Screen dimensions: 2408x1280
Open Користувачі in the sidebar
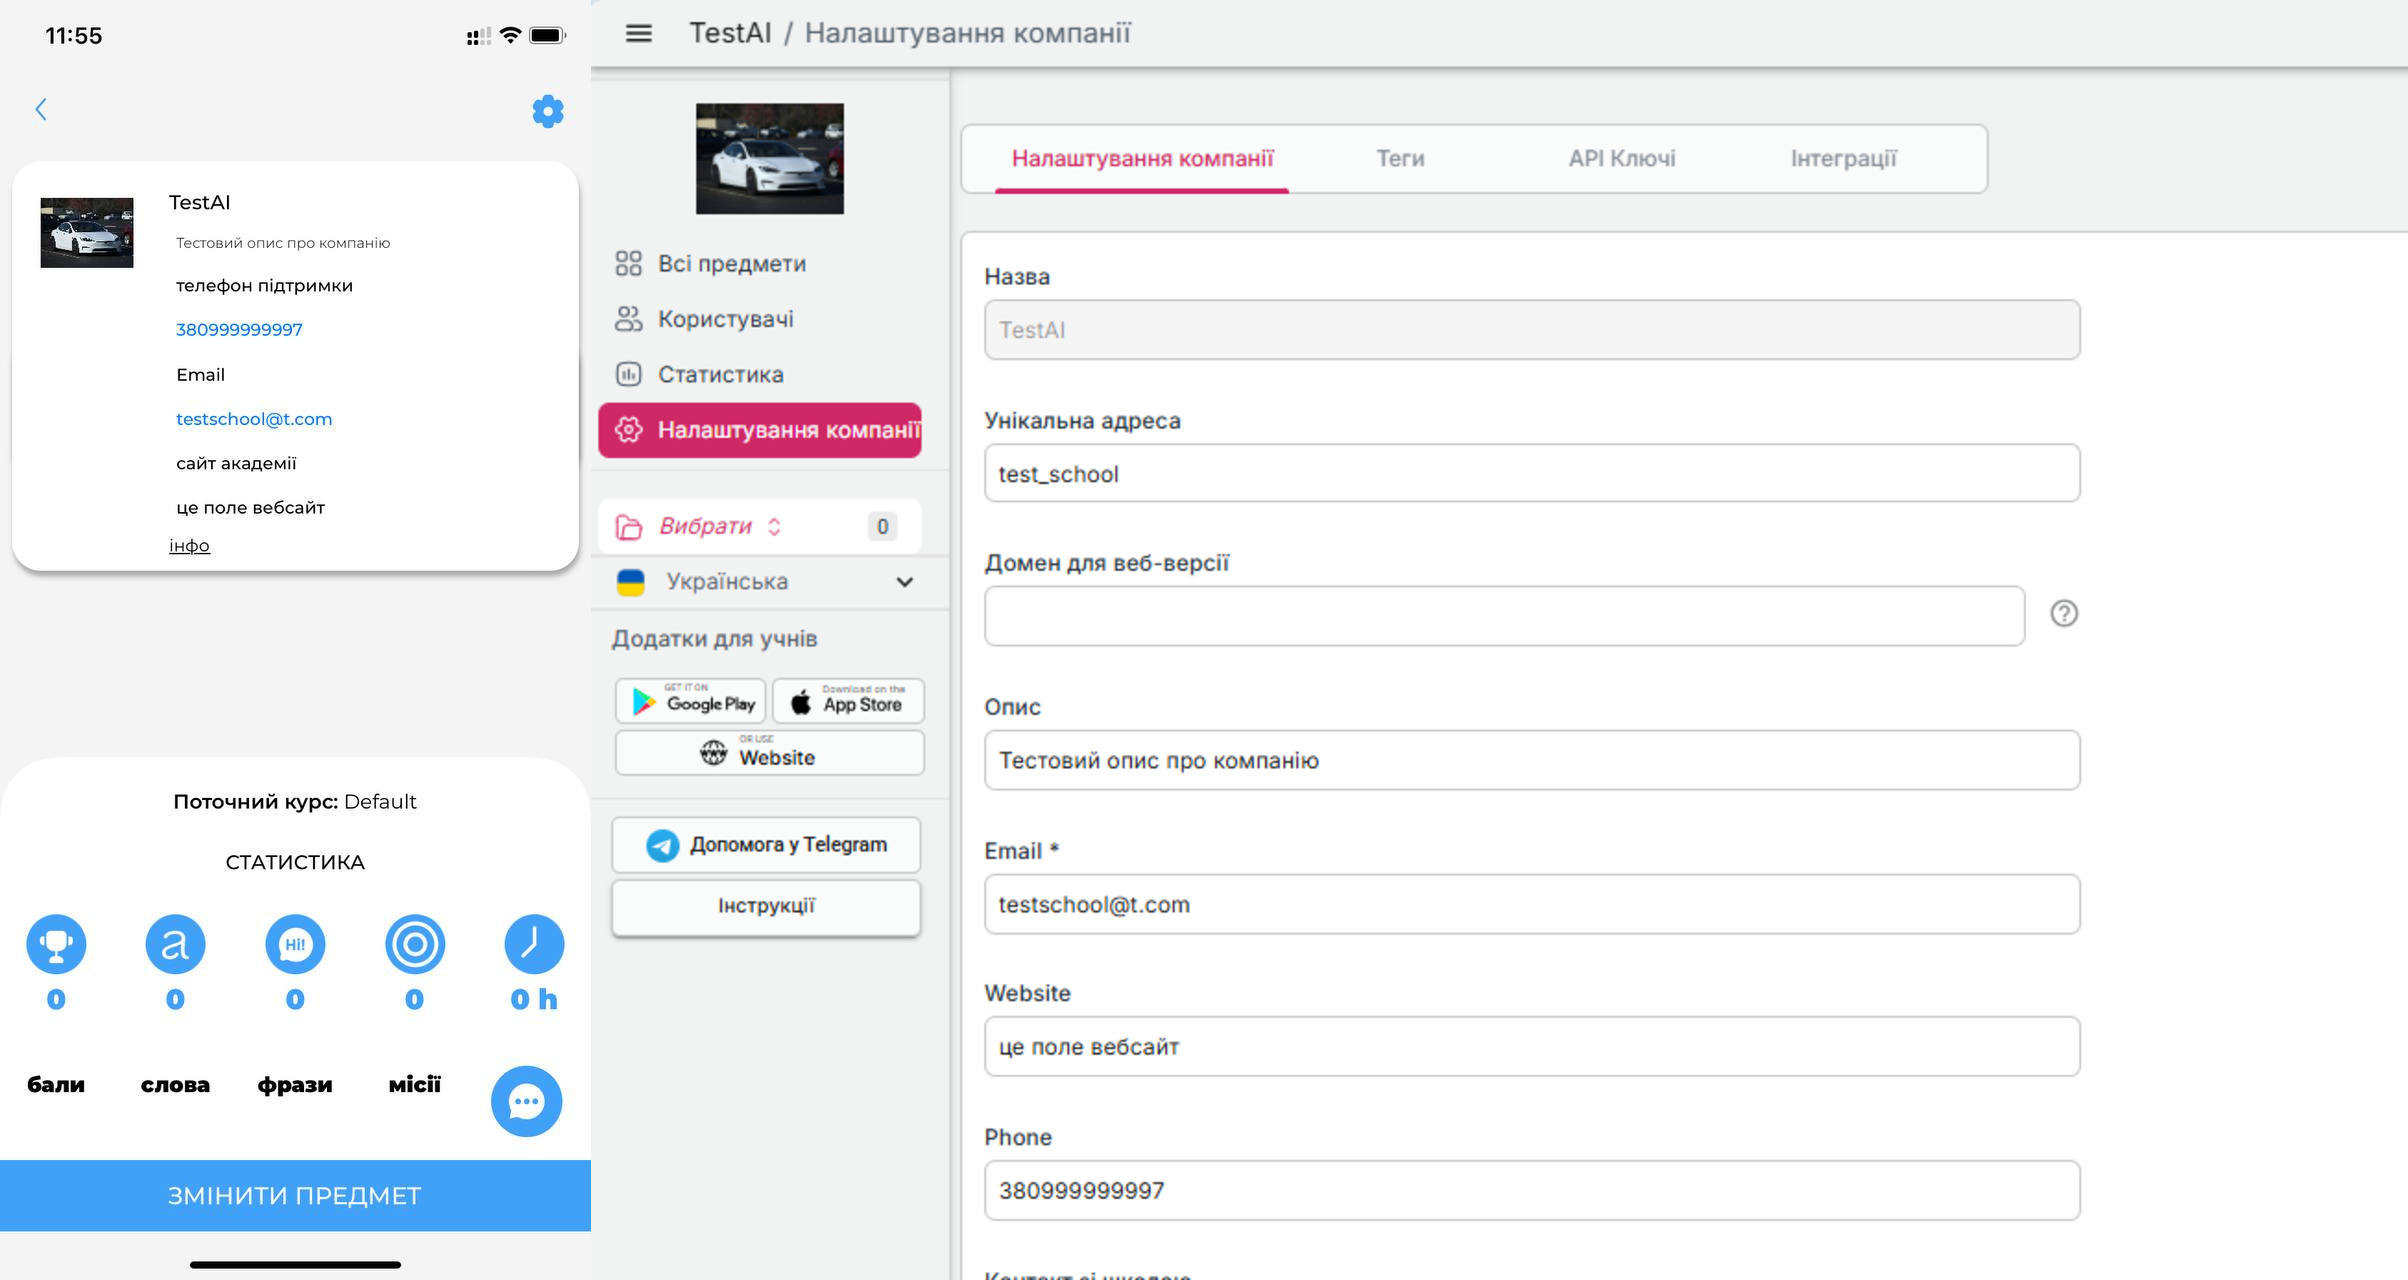click(724, 319)
